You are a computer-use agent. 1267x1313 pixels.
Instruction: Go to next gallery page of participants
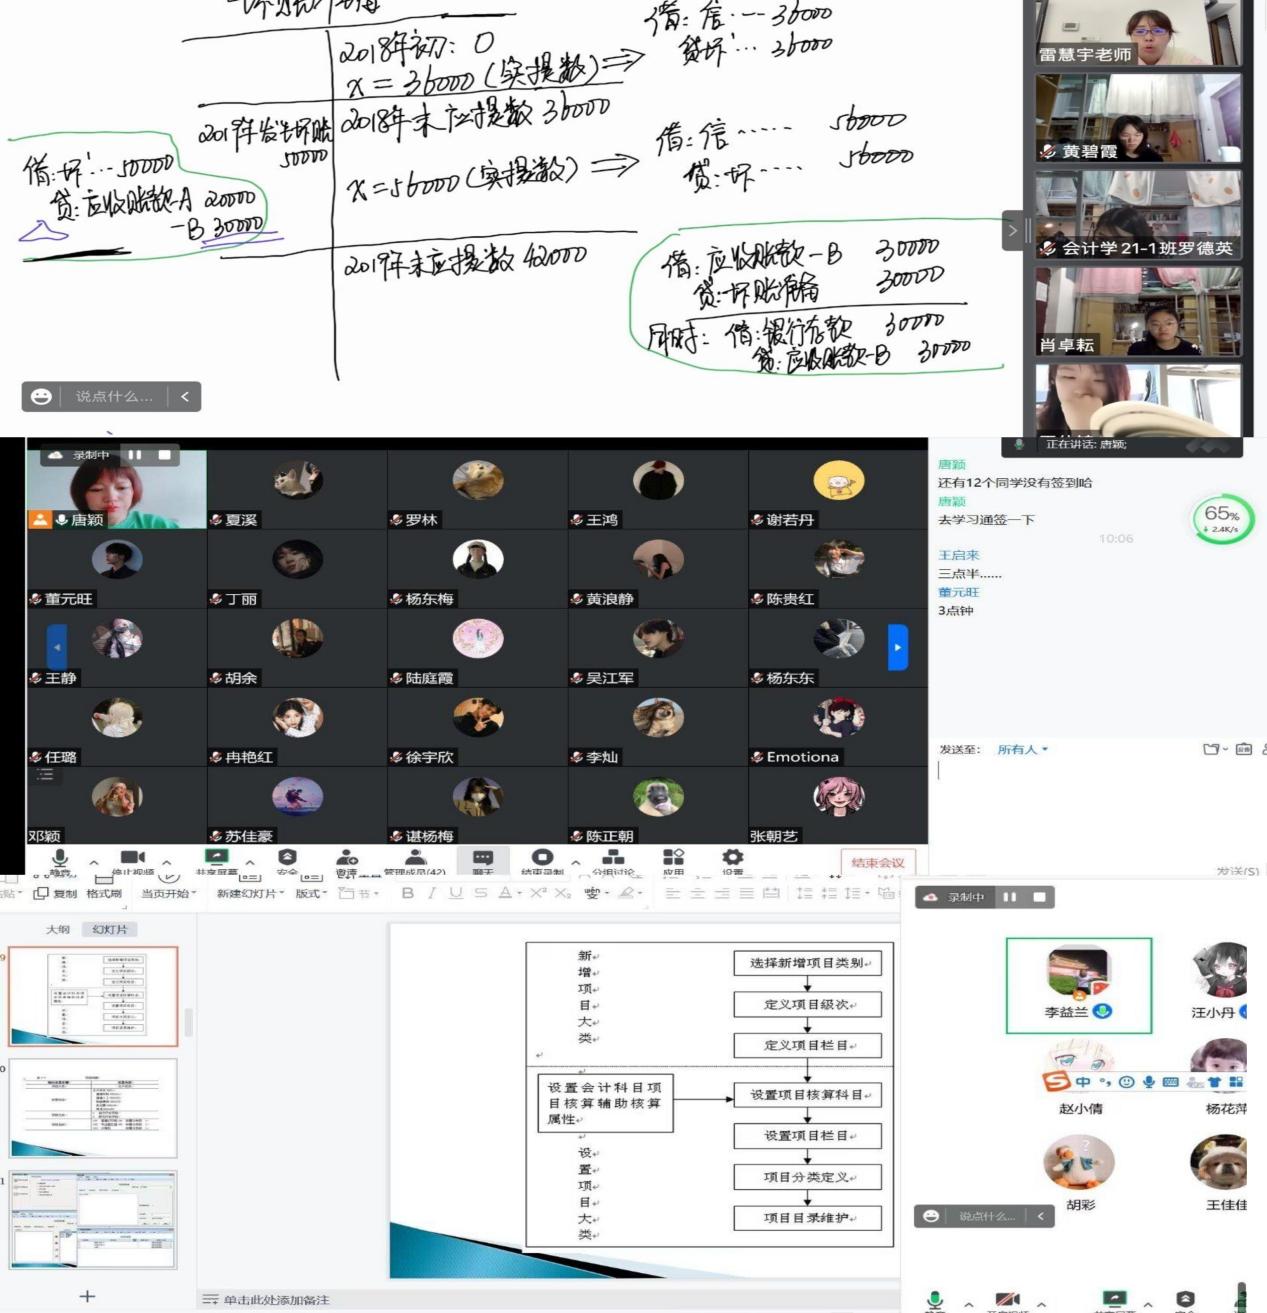(x=898, y=647)
